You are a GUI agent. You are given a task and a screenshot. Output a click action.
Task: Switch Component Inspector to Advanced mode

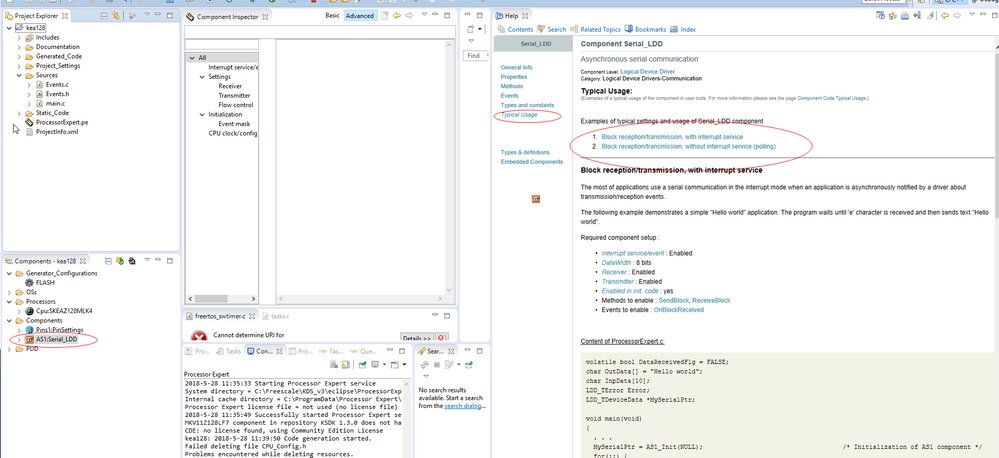click(360, 15)
